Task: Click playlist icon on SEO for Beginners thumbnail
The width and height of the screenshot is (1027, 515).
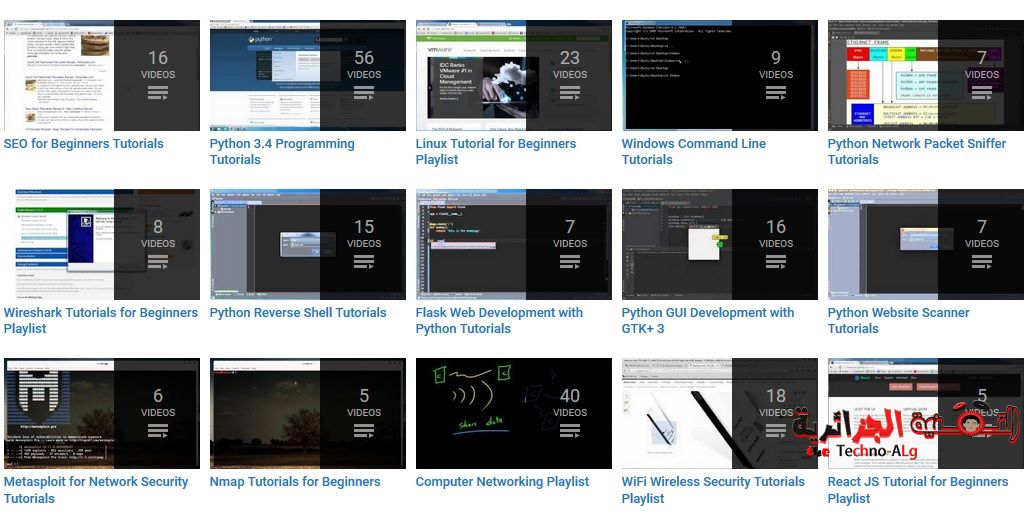Action: tap(157, 93)
